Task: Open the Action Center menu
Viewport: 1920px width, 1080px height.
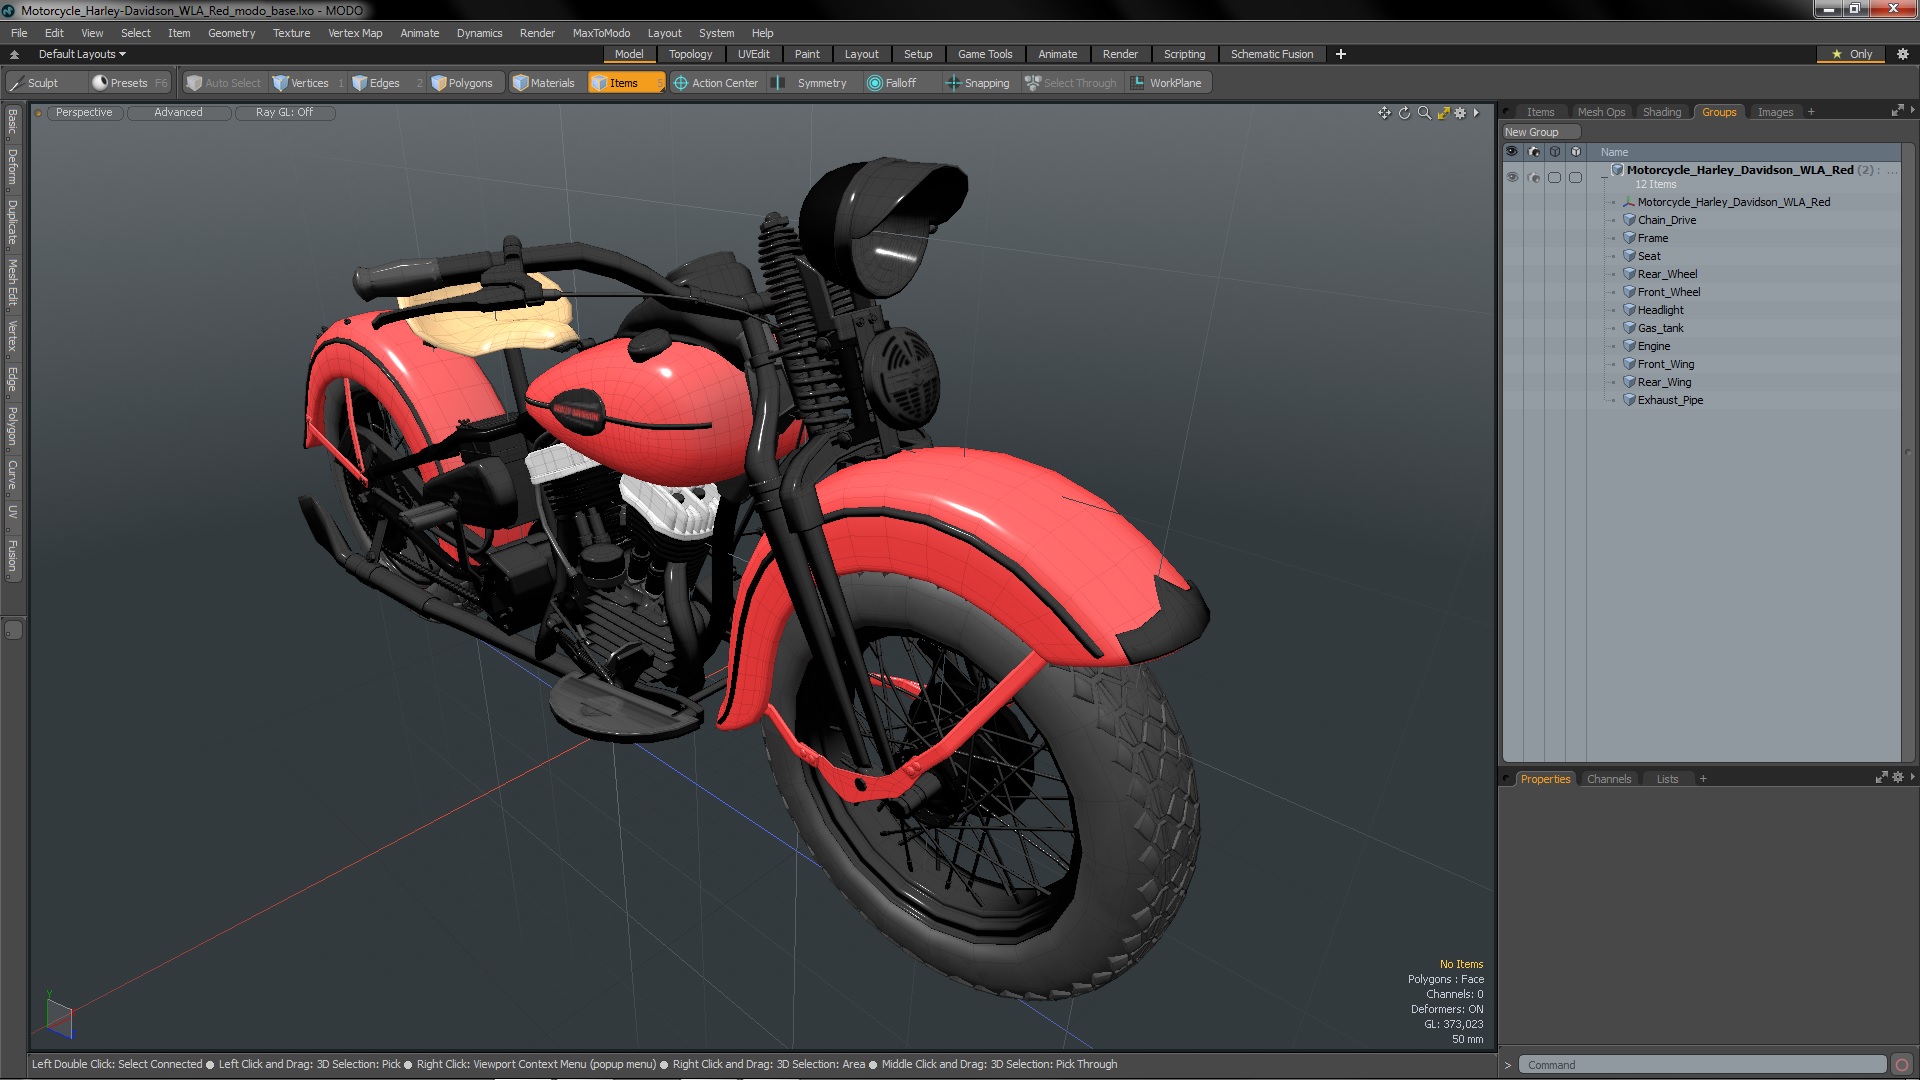Action: coord(716,83)
